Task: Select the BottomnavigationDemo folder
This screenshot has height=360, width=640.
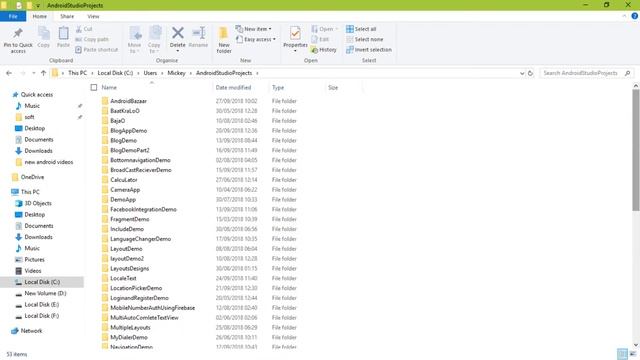Action: pyautogui.click(x=140, y=160)
